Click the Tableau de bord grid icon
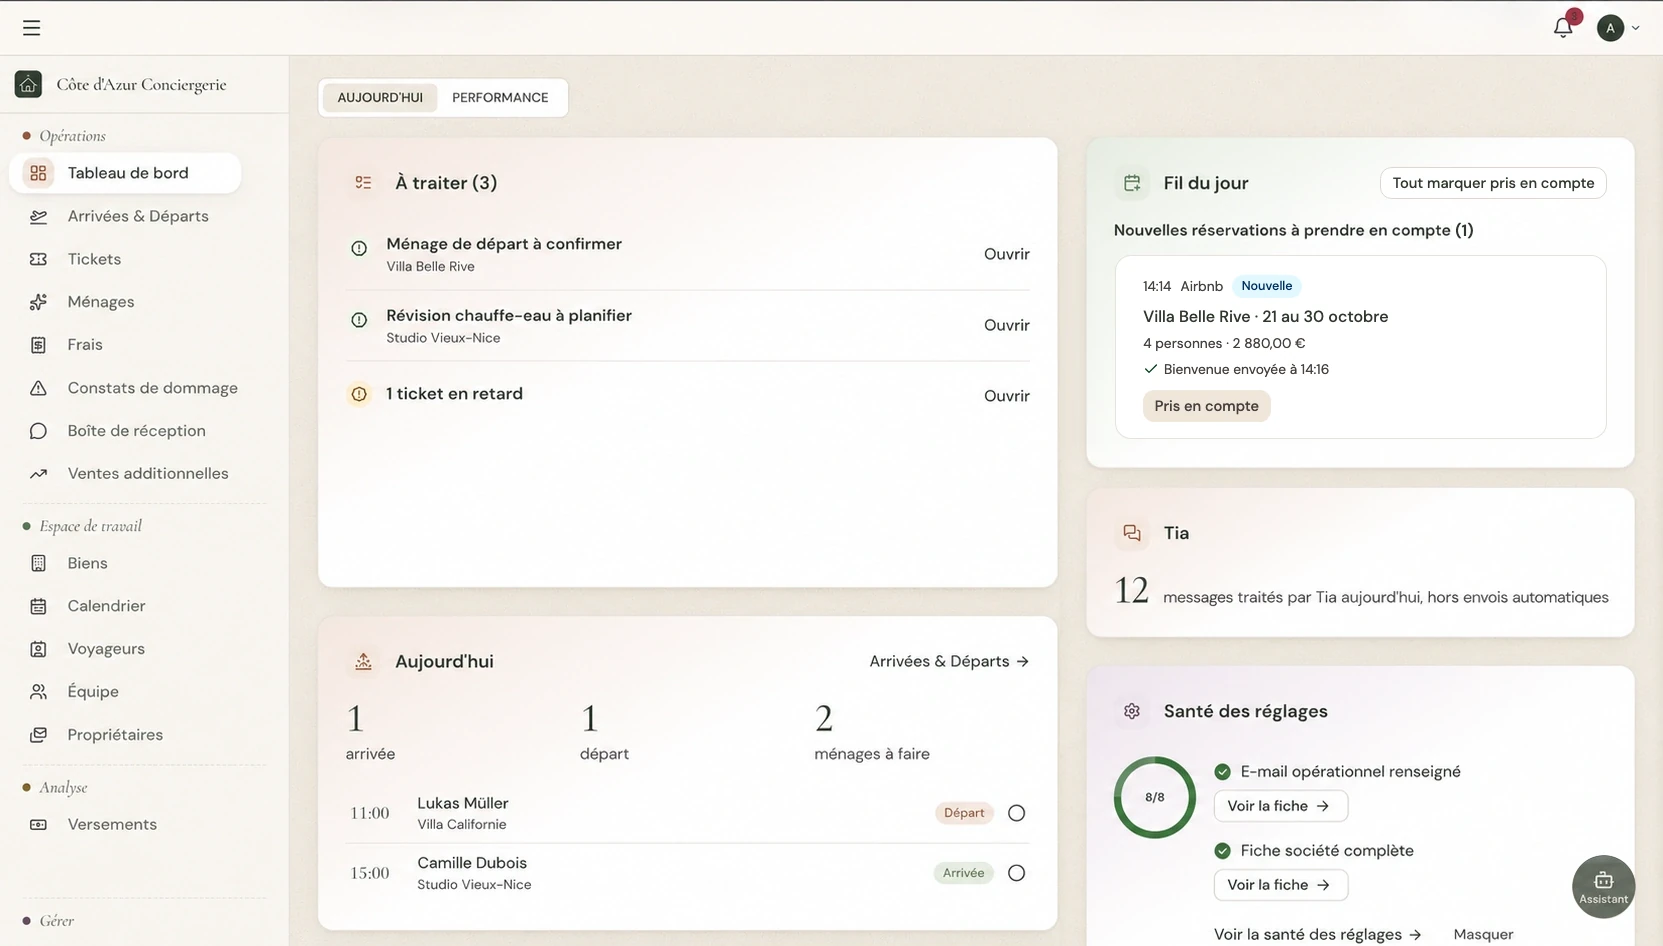This screenshot has height=946, width=1663. tap(38, 173)
